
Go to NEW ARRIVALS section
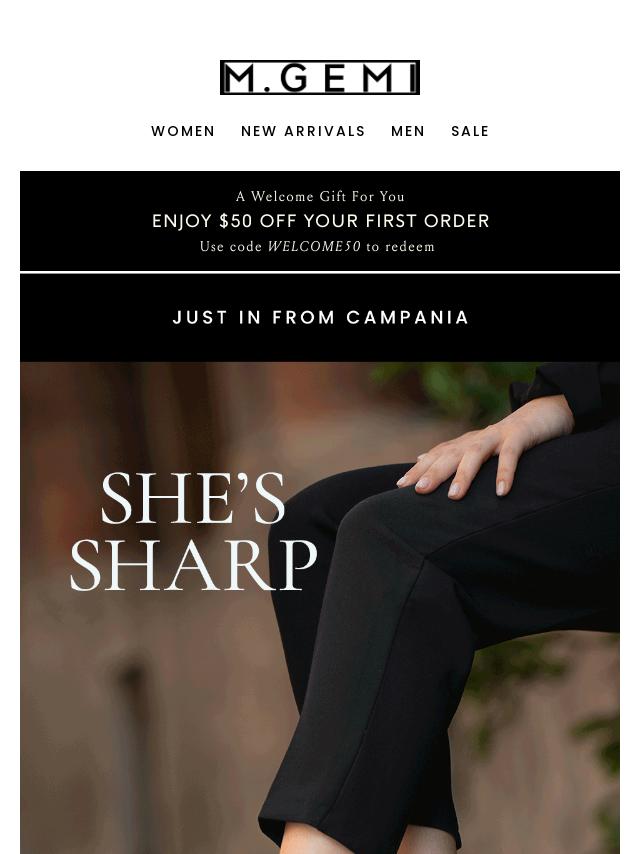(303, 131)
